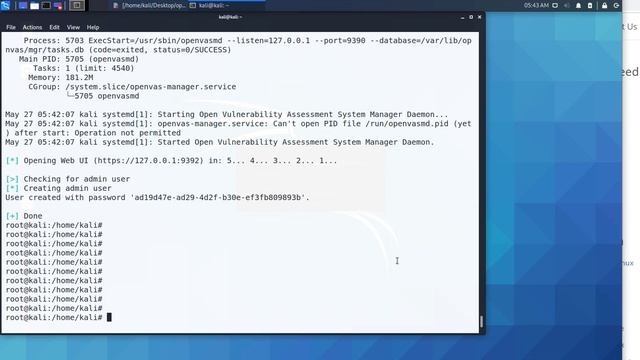Screen dimensions: 640x360
Task: Open the Actions menu
Action: (x=32, y=27)
